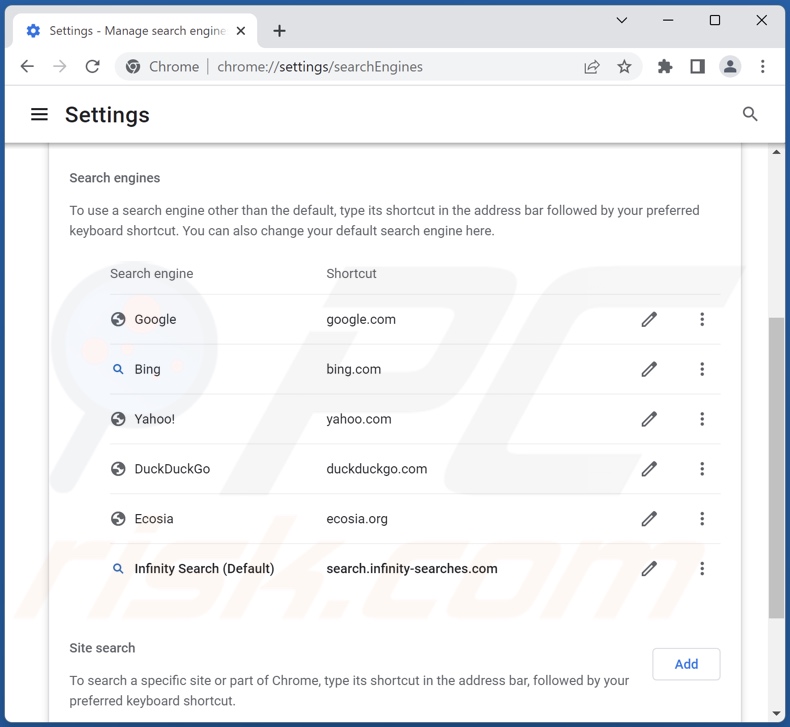Screen dimensions: 790x727
Task: Open more actions for Yahoo!
Action: tap(702, 419)
